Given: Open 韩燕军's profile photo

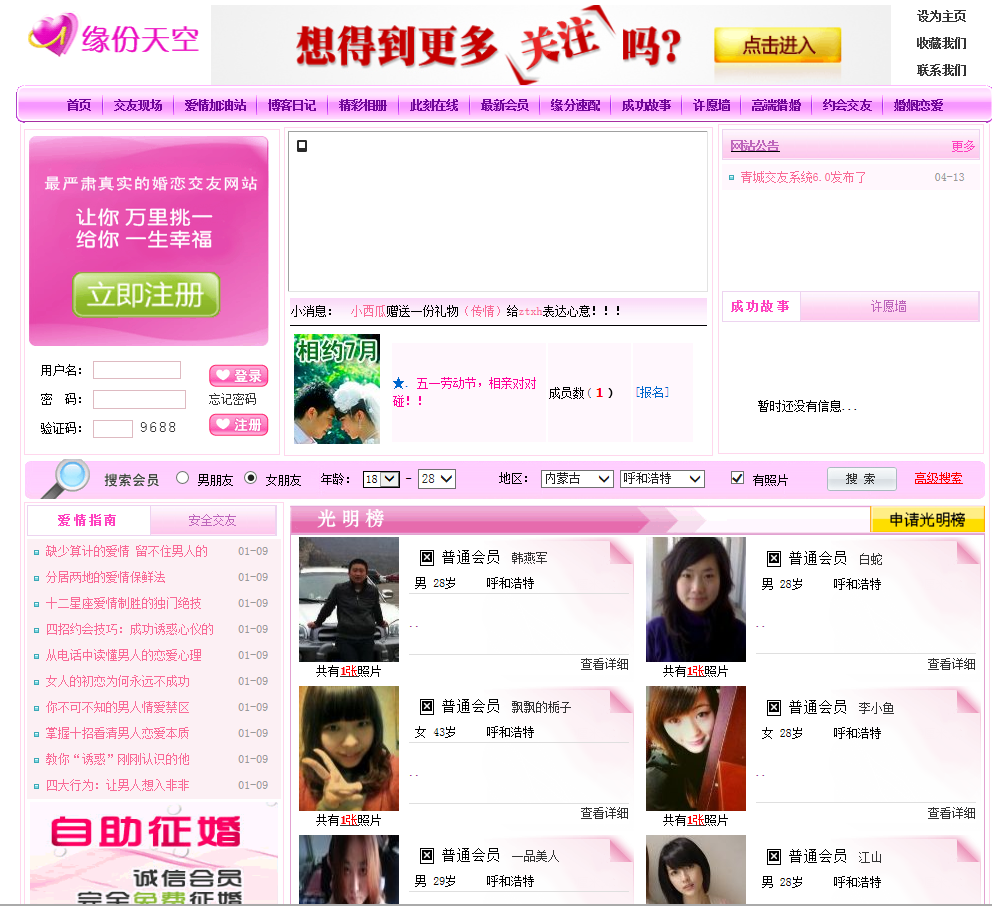Looking at the screenshot, I should click(x=349, y=599).
